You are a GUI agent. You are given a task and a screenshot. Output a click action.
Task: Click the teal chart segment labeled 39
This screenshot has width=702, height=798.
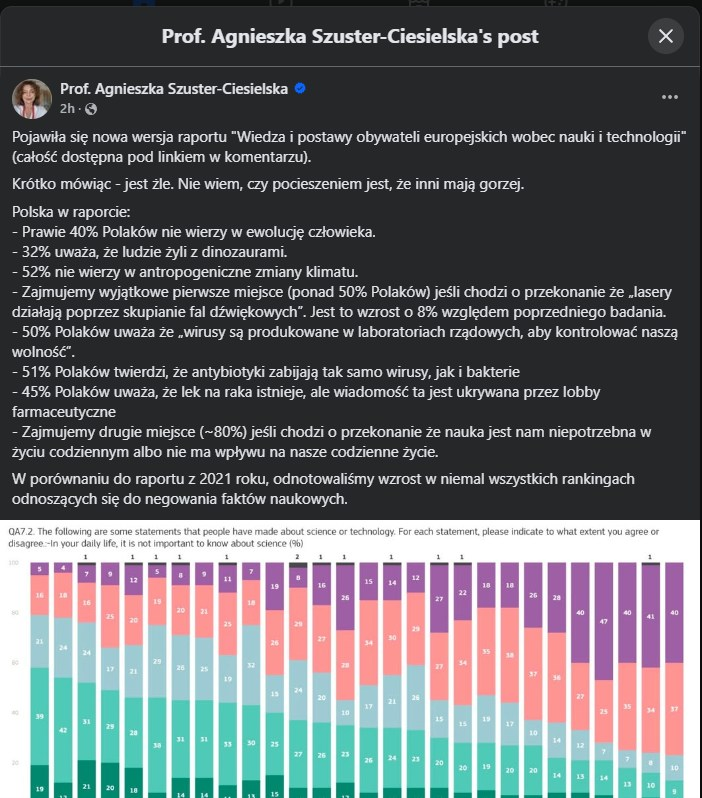tap(39, 717)
